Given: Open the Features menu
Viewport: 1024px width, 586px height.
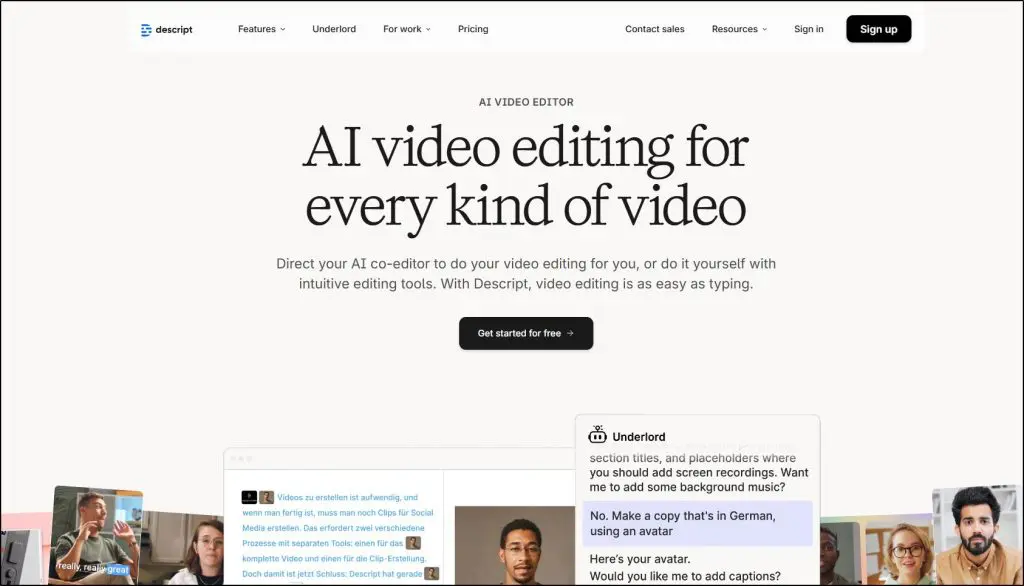Looking at the screenshot, I should point(261,29).
